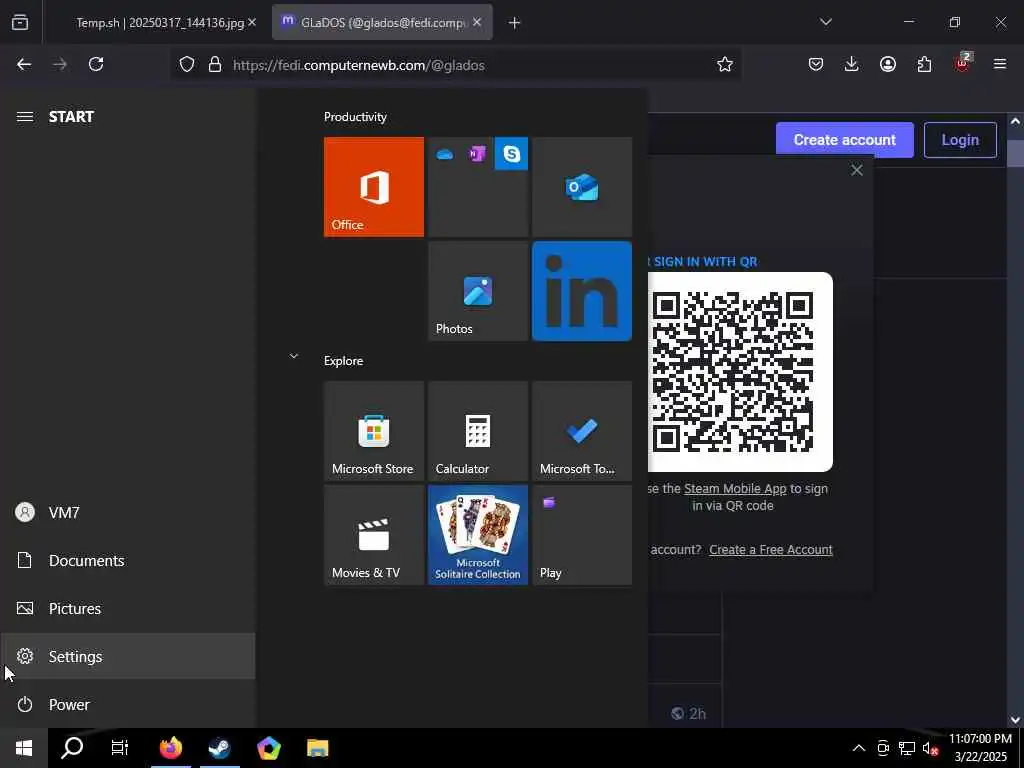The image size is (1024, 768).
Task: Open the Office tile
Action: pyautogui.click(x=374, y=187)
